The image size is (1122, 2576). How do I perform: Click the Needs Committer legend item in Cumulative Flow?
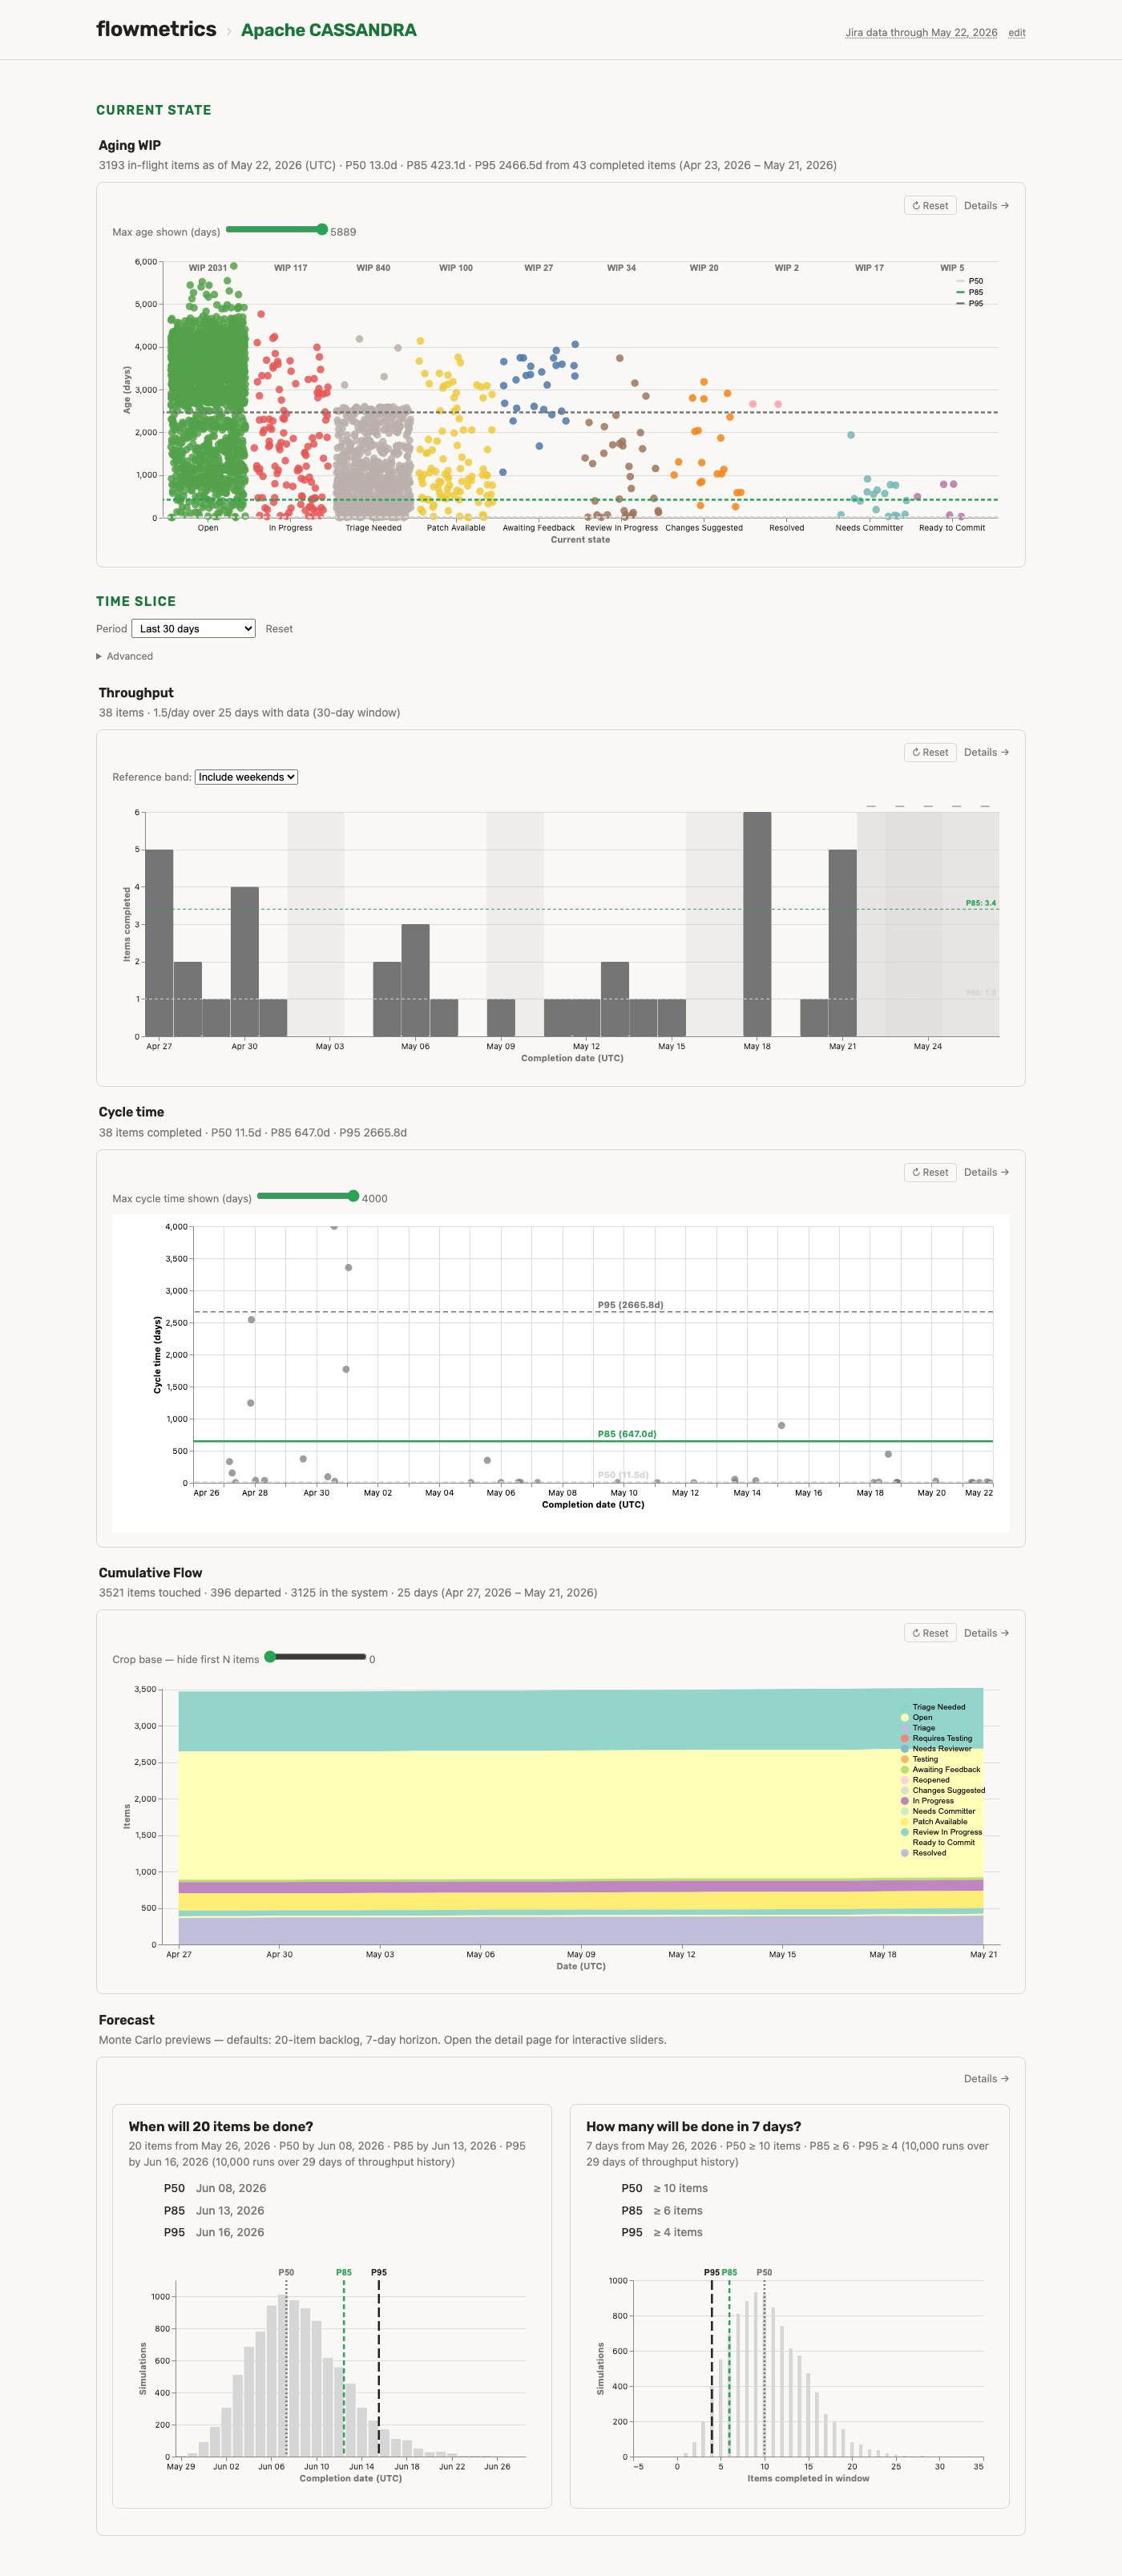point(938,1812)
